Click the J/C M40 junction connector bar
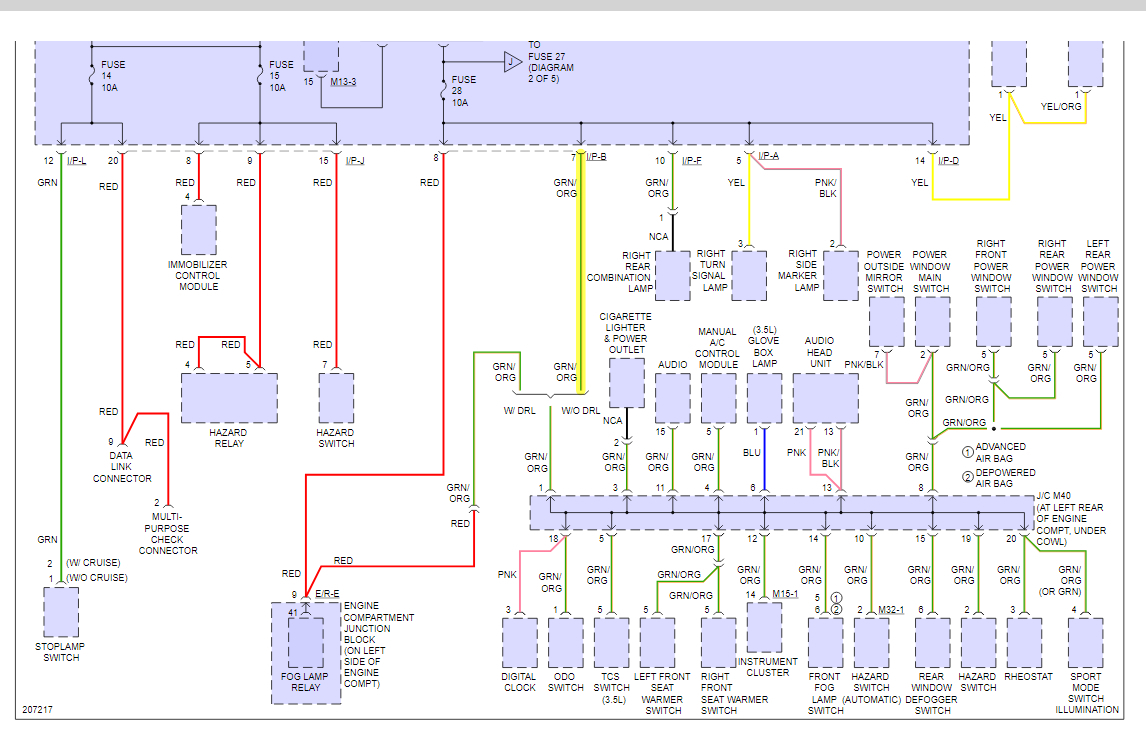This screenshot has height=743, width=1146. coord(781,513)
